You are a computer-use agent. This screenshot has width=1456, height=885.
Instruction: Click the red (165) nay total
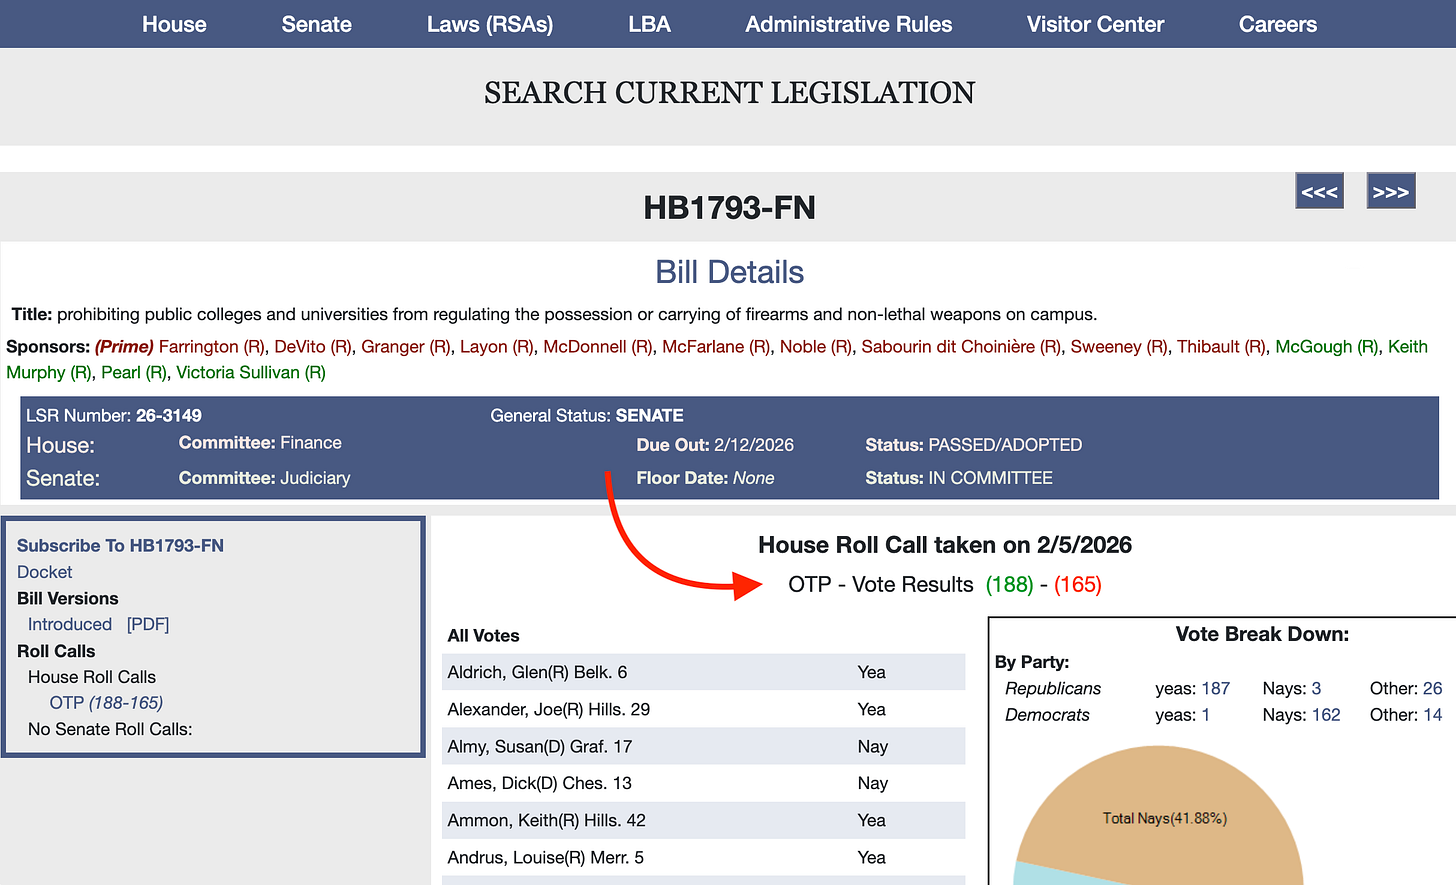point(1078,585)
